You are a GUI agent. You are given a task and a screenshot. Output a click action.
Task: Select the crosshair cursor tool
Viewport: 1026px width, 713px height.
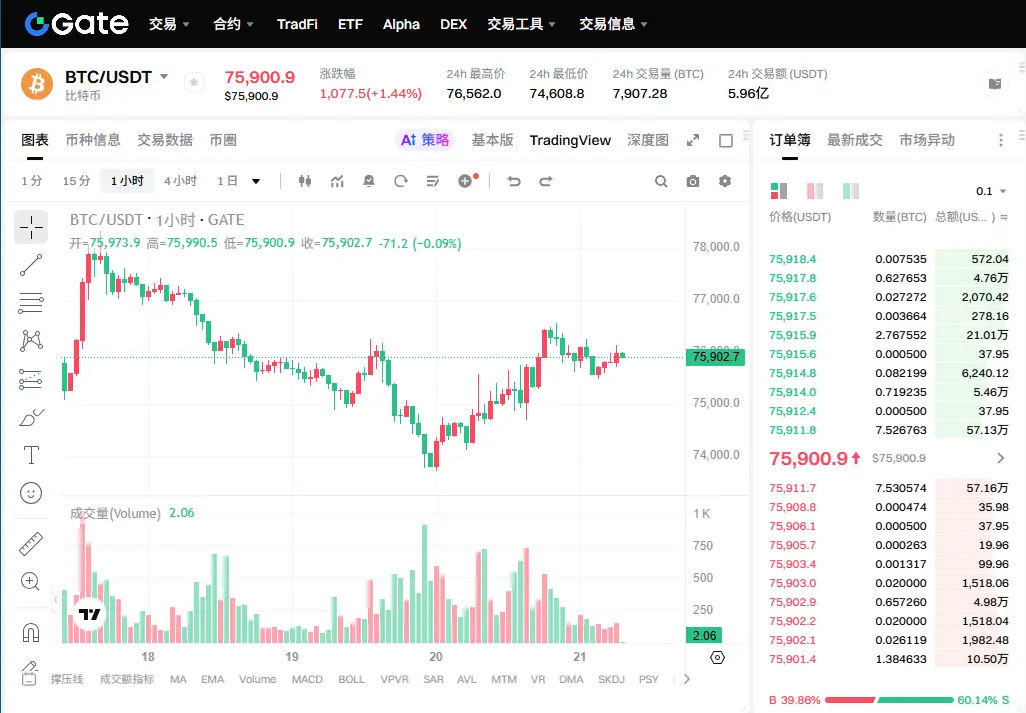[x=31, y=227]
